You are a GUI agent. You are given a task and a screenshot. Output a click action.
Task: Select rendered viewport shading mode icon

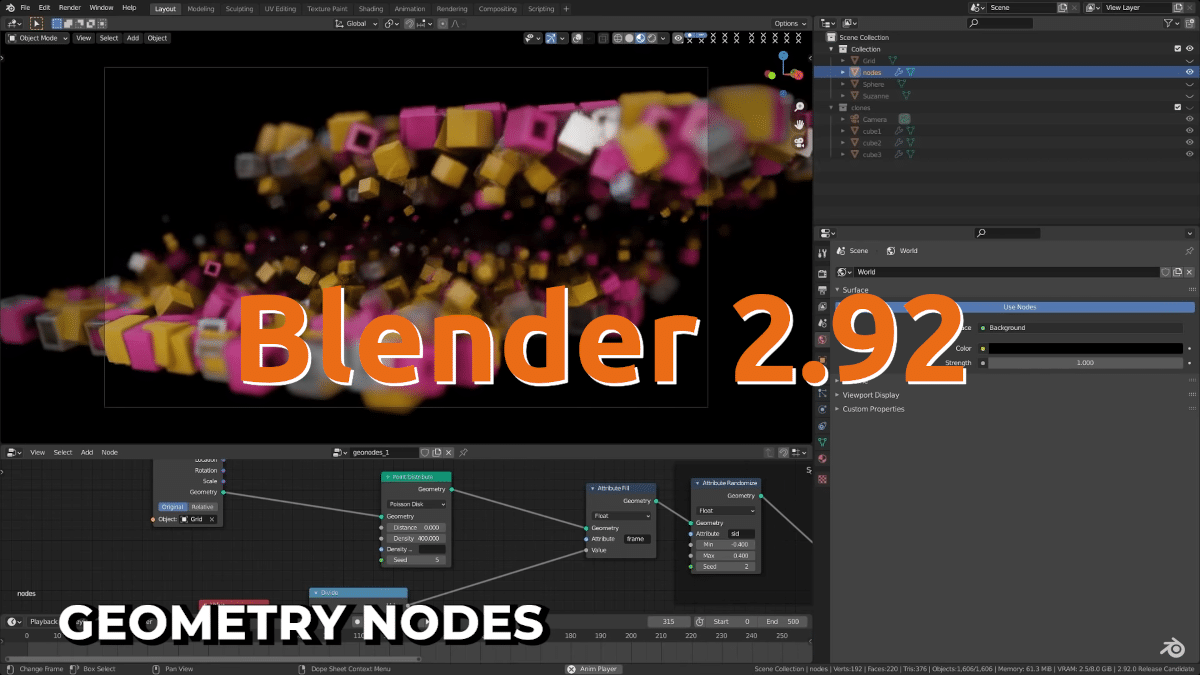point(652,38)
